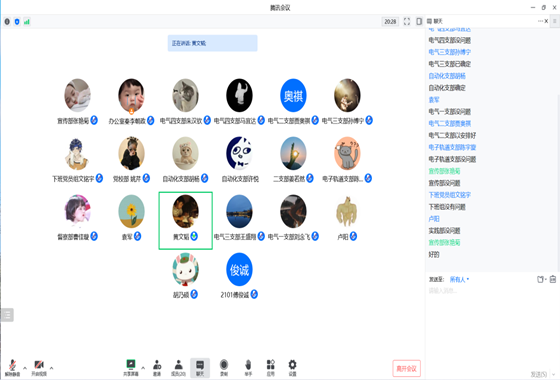Click the raise hand icon
Viewport: 560px width, 380px height.
[248, 368]
